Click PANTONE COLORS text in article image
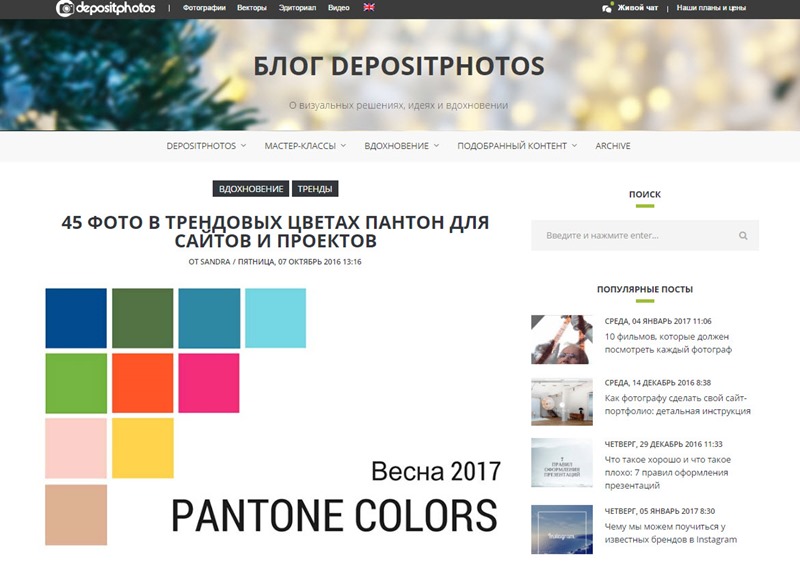Screen dimensions: 800x561 click(334, 516)
